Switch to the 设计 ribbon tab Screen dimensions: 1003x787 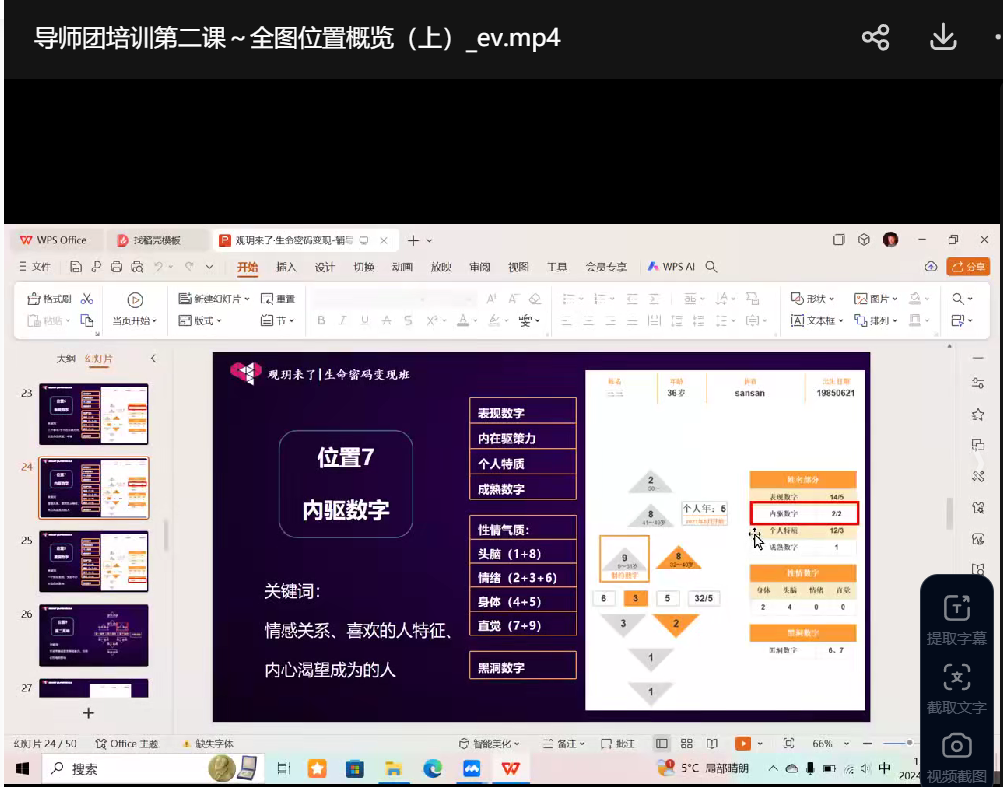point(325,267)
